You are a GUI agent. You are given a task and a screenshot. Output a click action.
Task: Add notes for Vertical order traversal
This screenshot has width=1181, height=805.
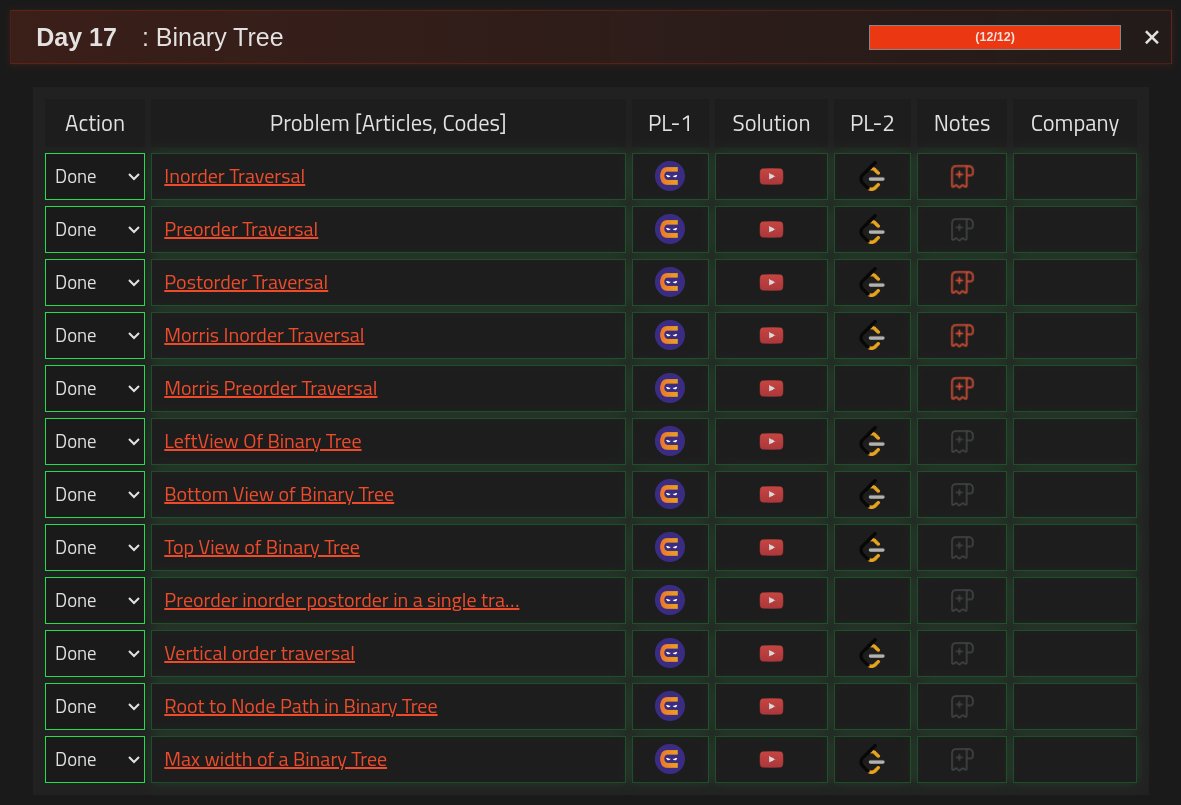point(962,654)
